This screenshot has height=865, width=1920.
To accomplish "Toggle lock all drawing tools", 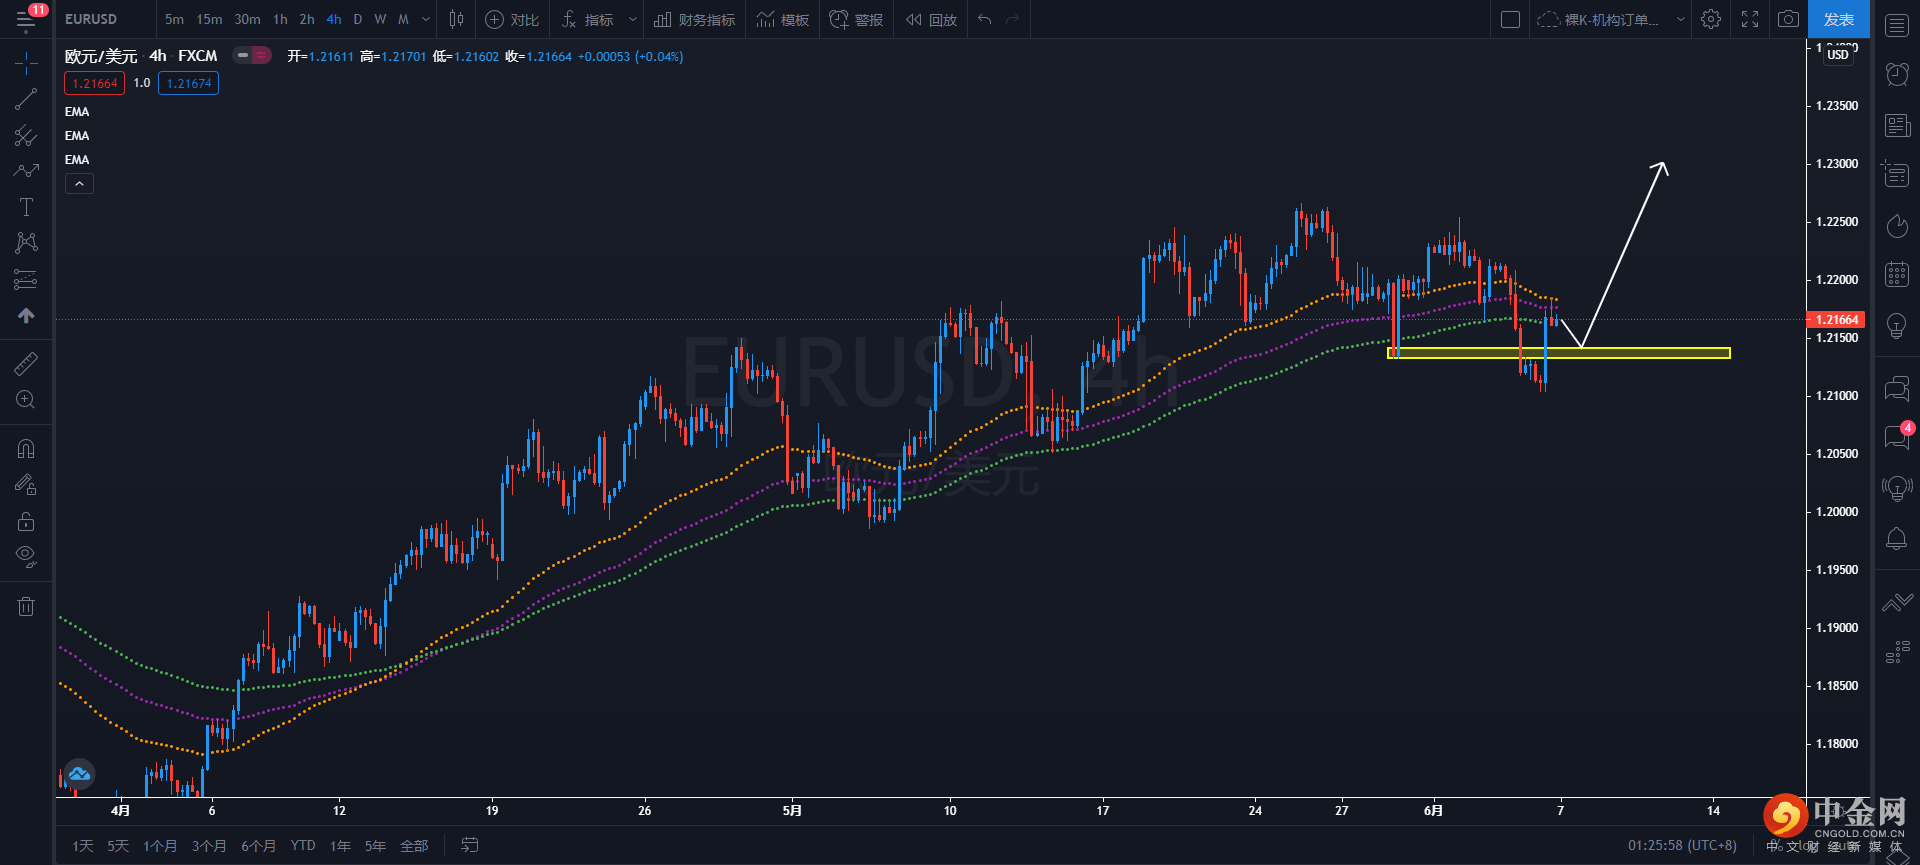I will pos(26,521).
